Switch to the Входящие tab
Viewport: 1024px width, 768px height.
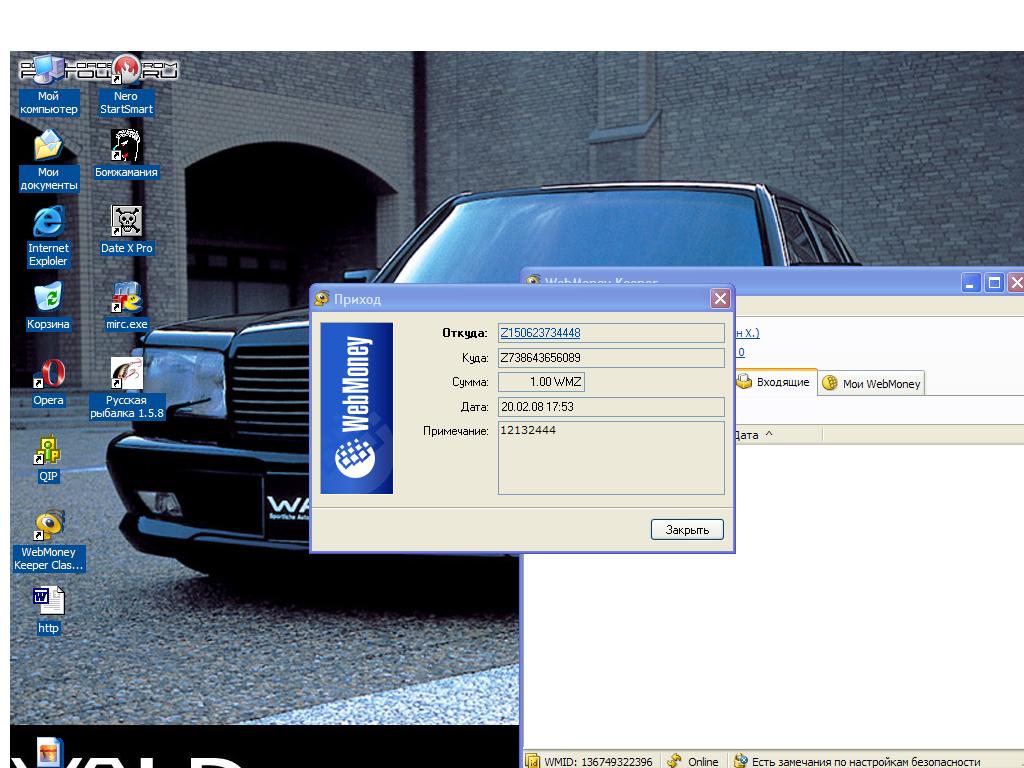774,382
